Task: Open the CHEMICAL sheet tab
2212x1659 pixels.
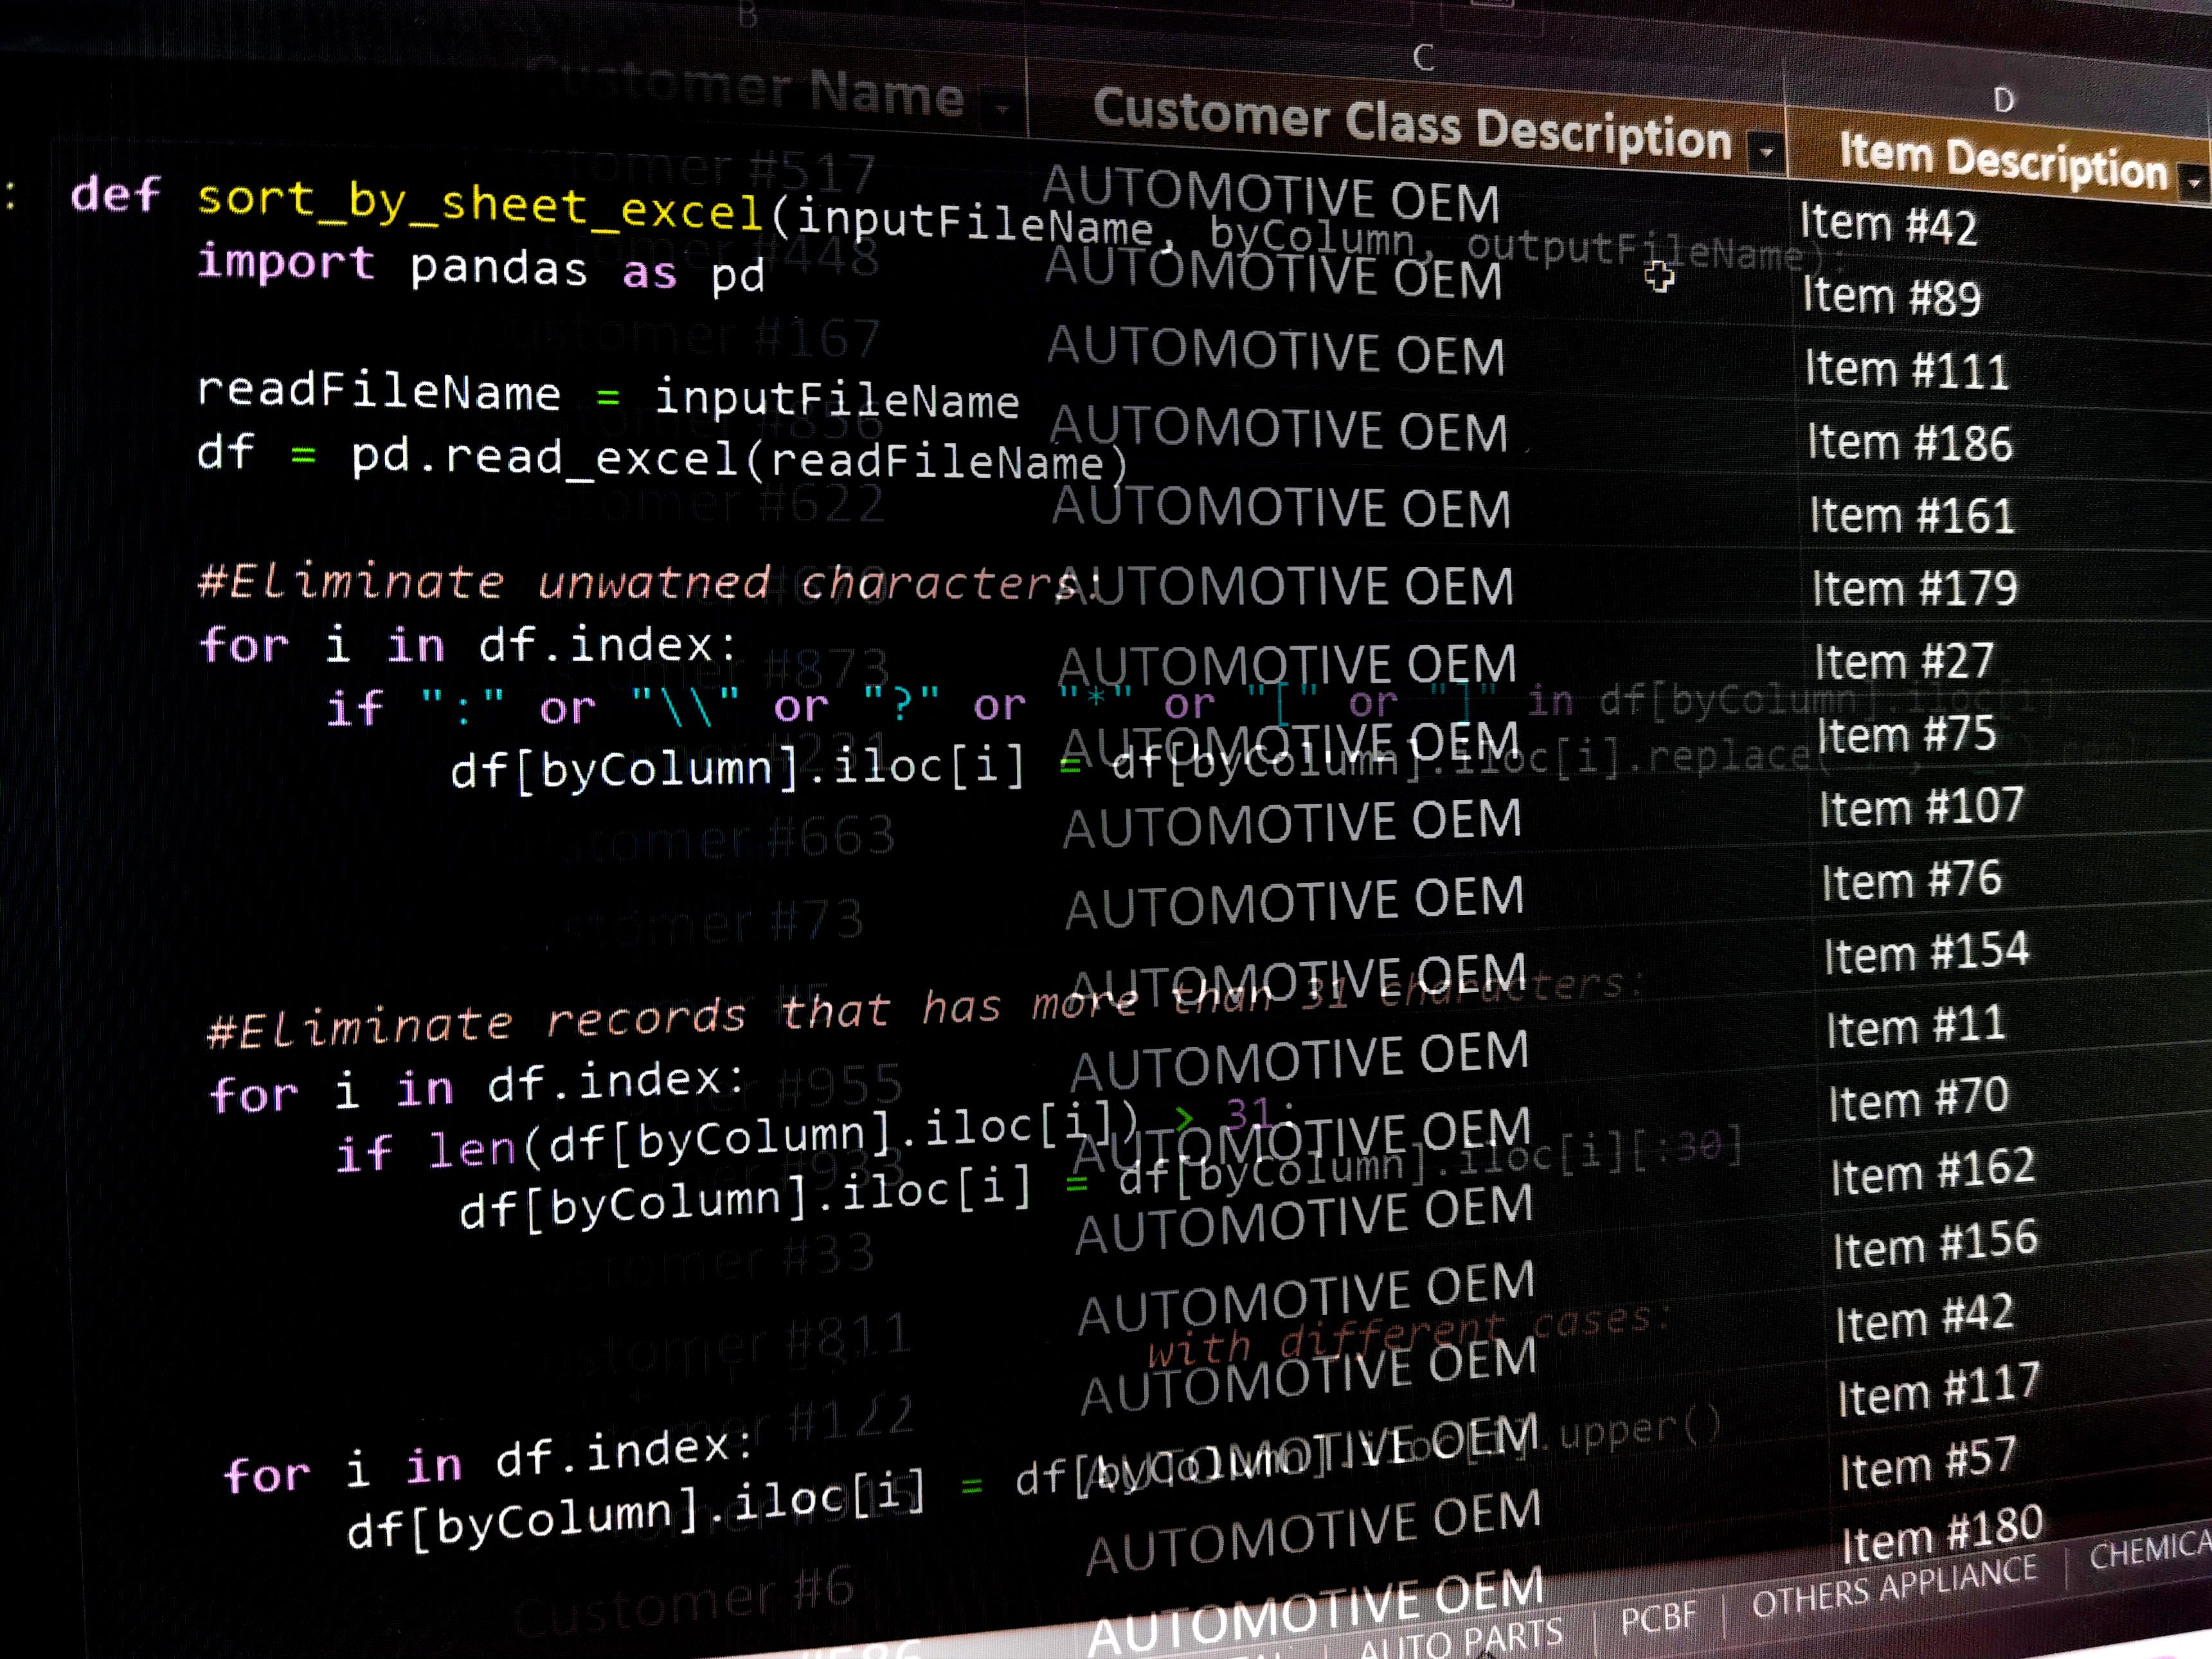Action: [2150, 1551]
